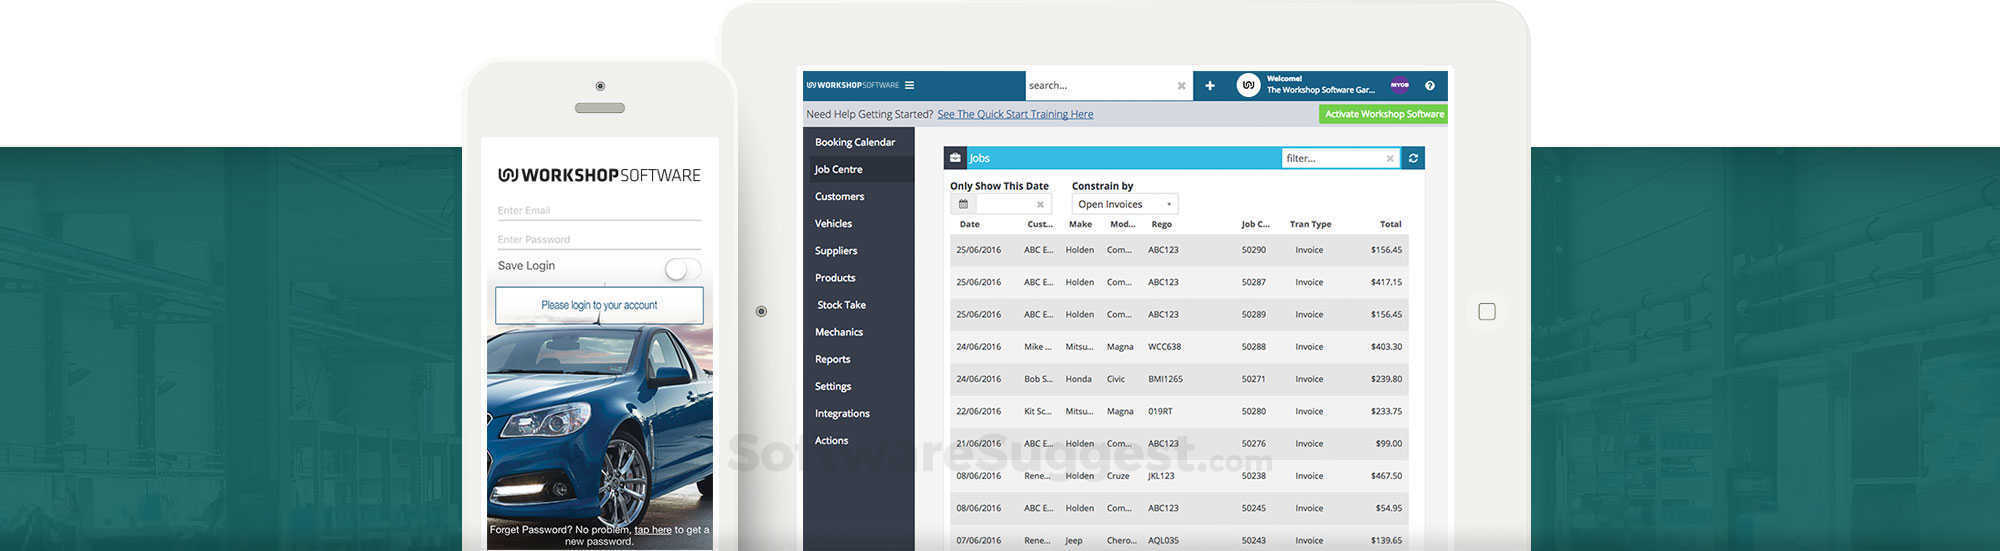Clear the top search box with its X
The height and width of the screenshot is (551, 2000).
coord(1181,86)
